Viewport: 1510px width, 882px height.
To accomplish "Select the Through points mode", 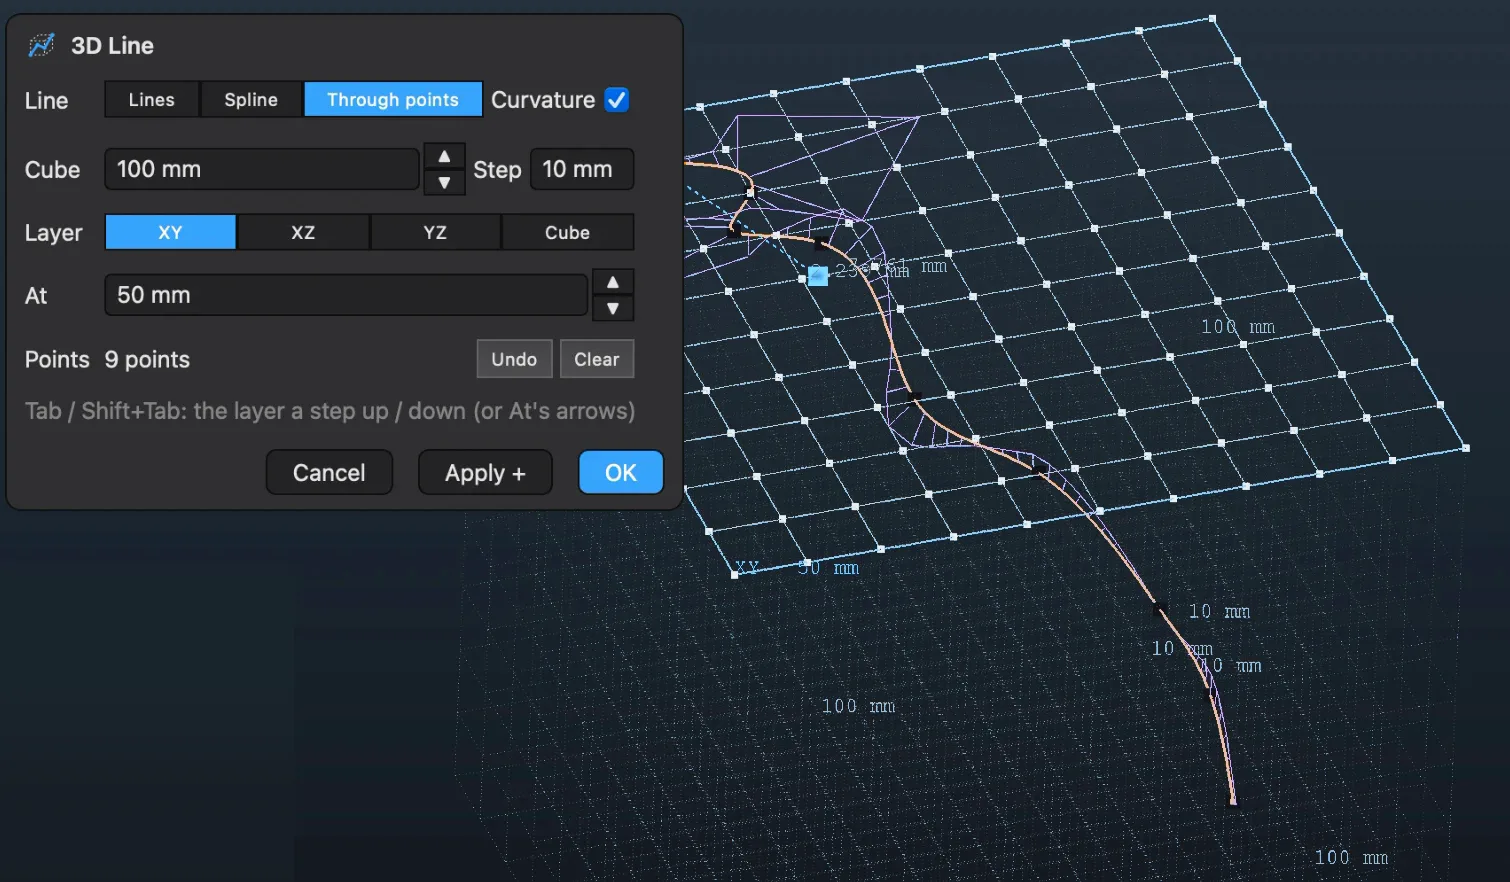I will pyautogui.click(x=393, y=100).
